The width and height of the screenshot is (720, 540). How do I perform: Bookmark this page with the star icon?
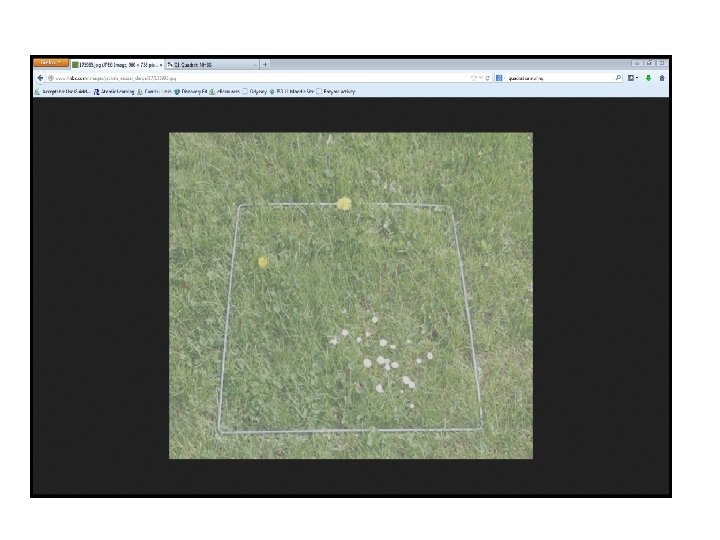[473, 78]
